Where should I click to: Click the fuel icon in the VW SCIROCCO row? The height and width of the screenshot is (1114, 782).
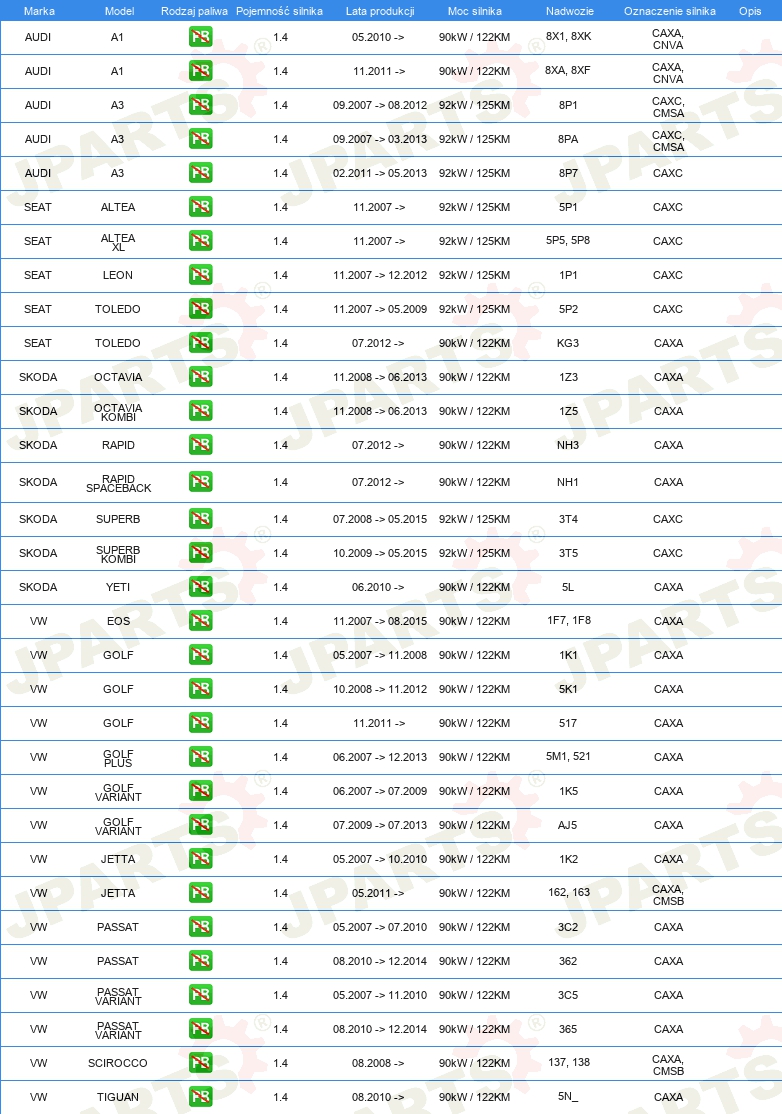tap(200, 1063)
